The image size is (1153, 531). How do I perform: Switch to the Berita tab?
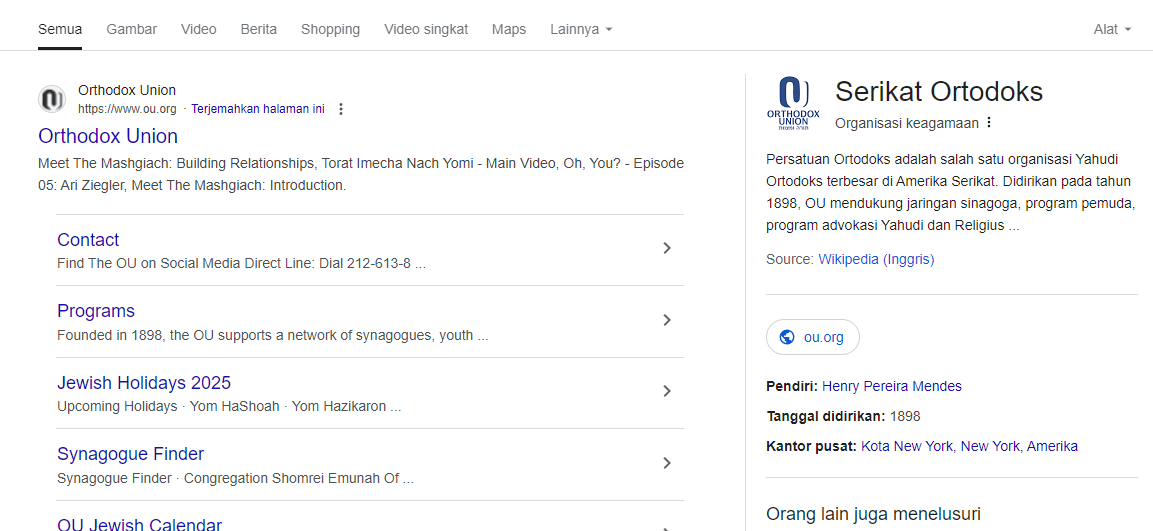tap(259, 29)
